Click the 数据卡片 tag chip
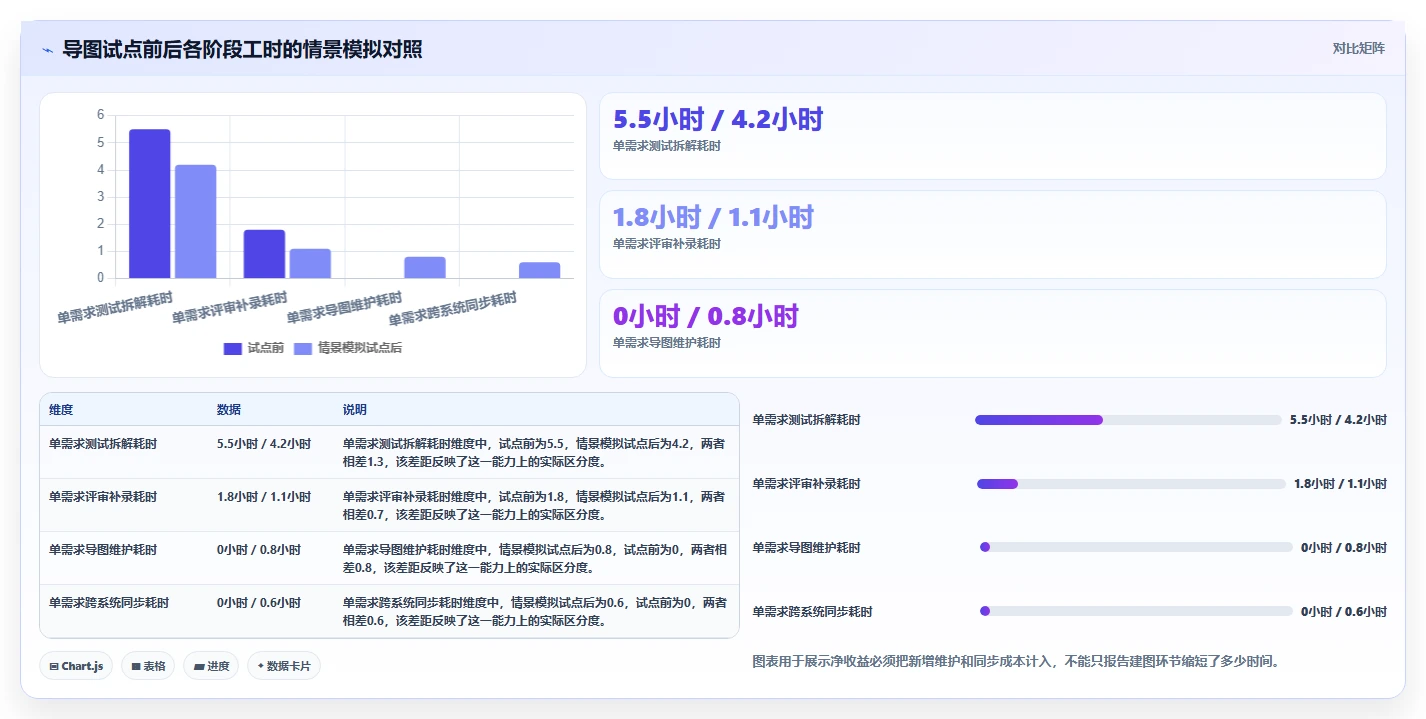 point(284,666)
